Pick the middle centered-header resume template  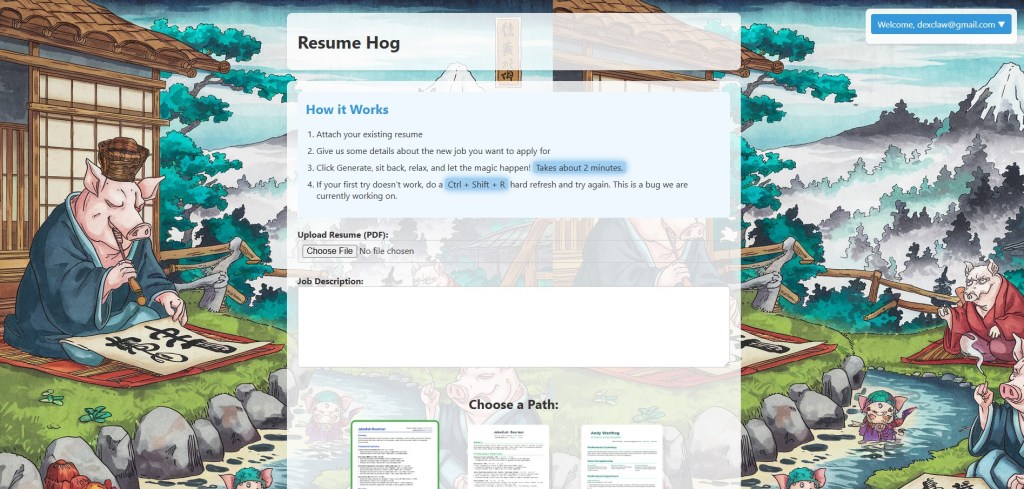509,457
